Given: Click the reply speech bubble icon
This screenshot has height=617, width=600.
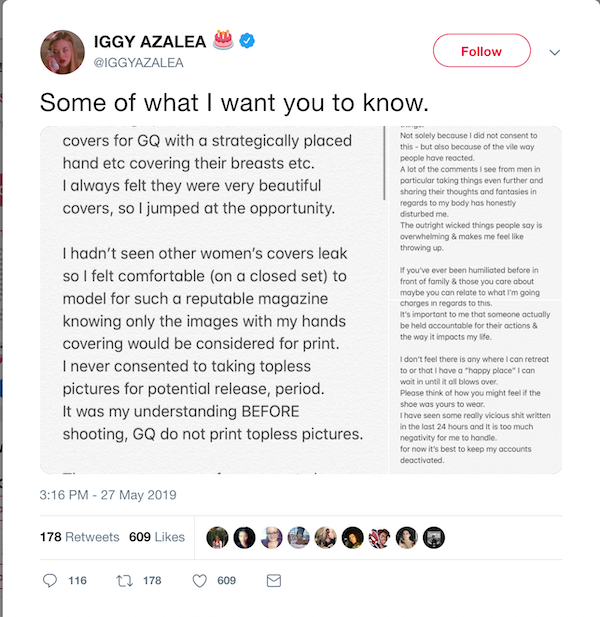Looking at the screenshot, I should click(50, 580).
